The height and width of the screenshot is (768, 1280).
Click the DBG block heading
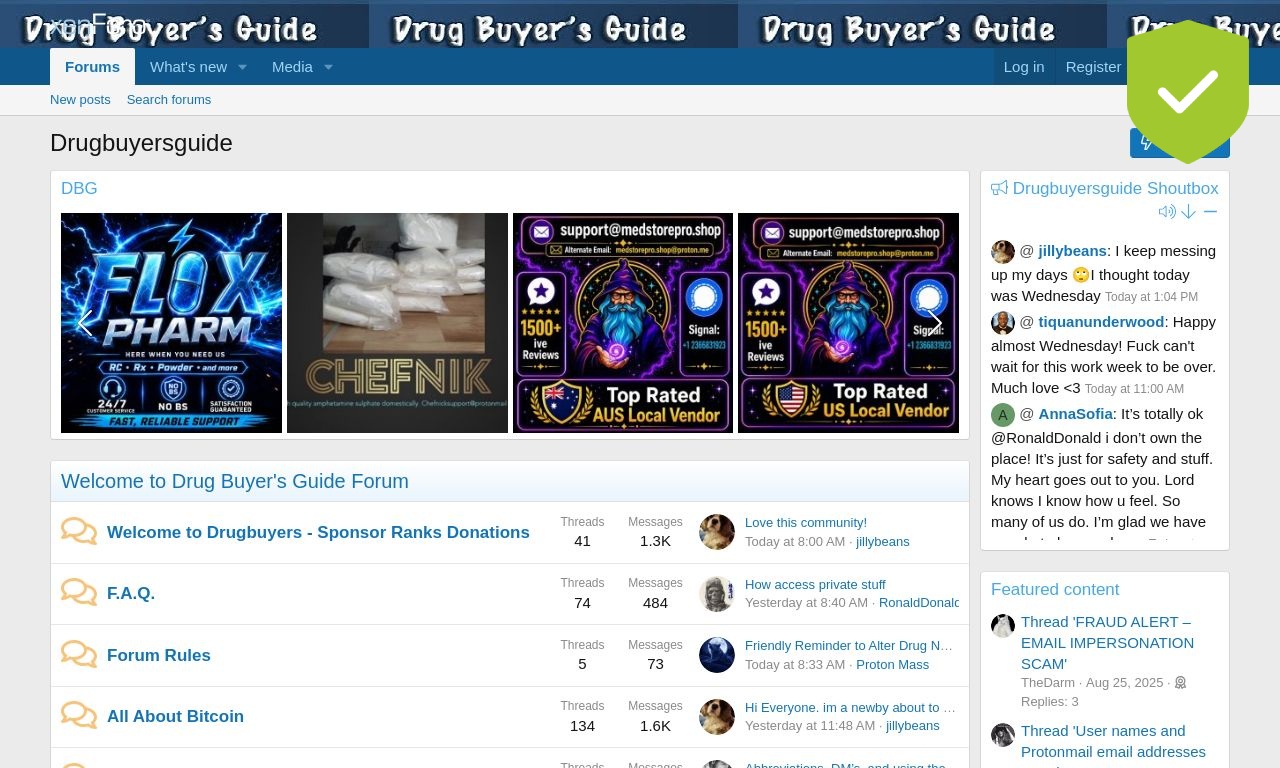point(79,188)
